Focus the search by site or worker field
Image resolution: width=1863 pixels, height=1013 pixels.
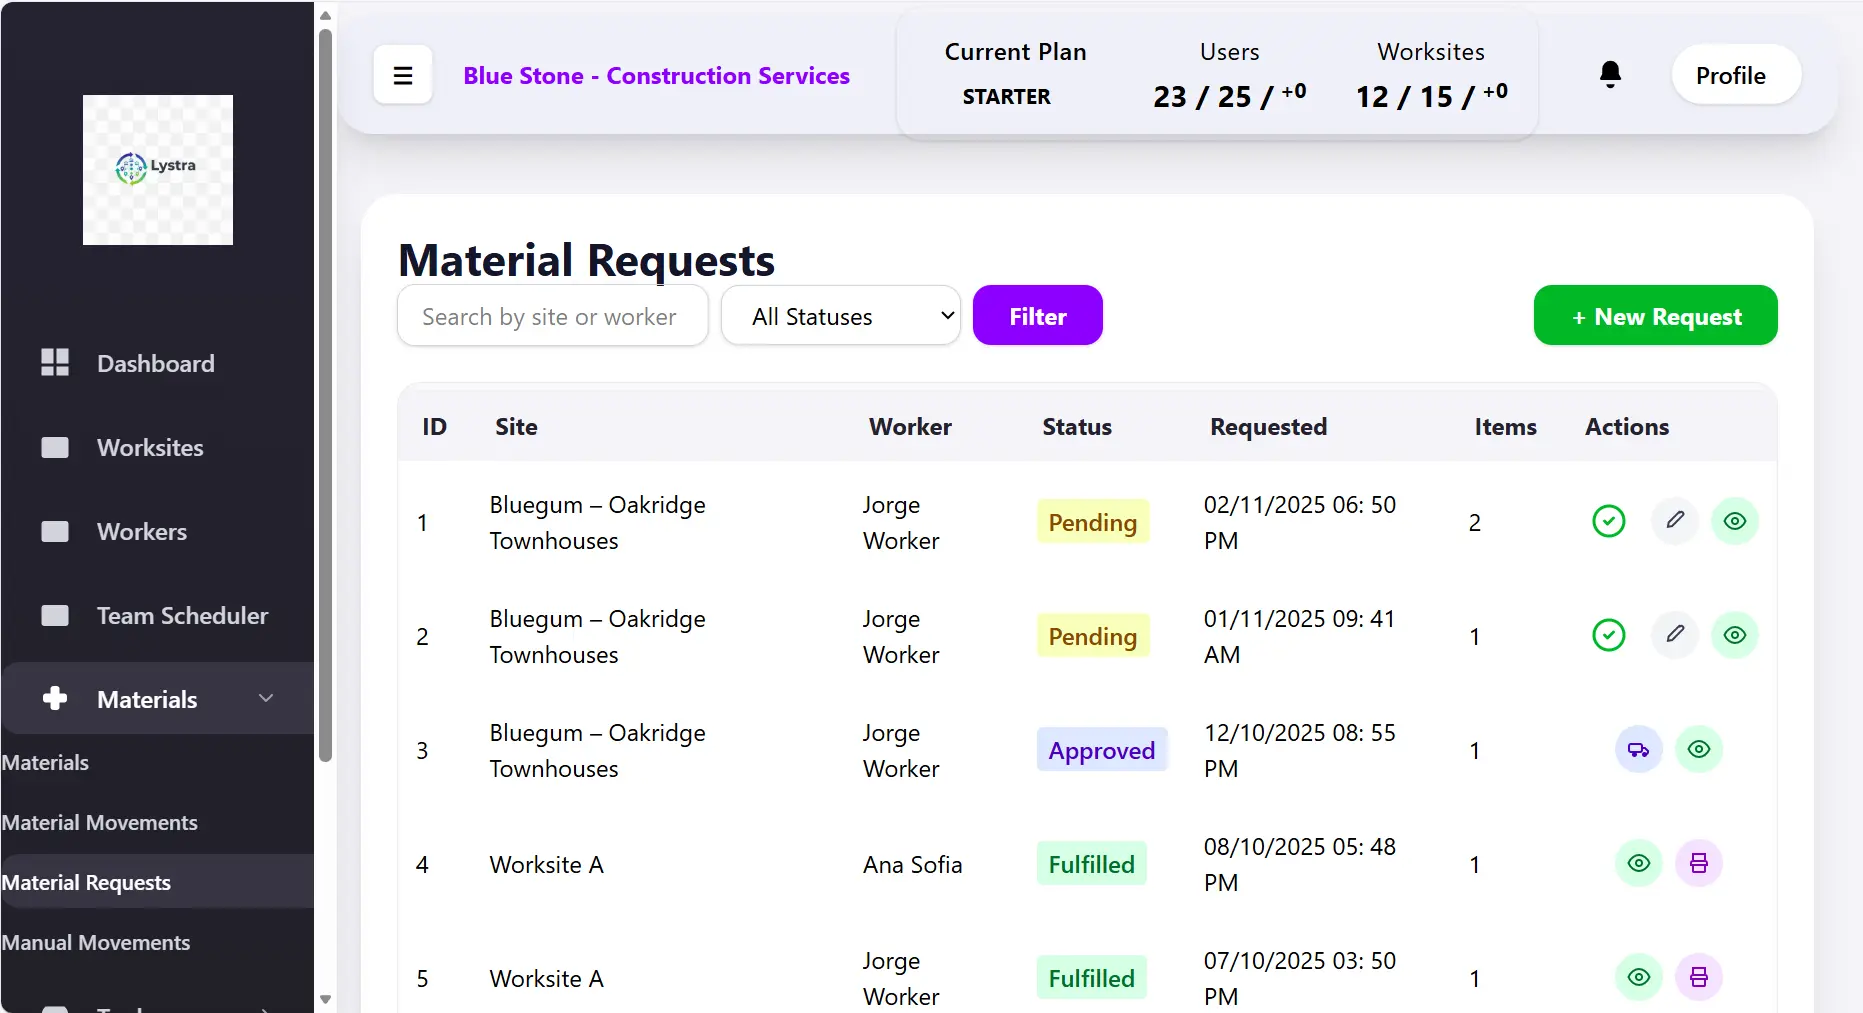[x=553, y=316]
